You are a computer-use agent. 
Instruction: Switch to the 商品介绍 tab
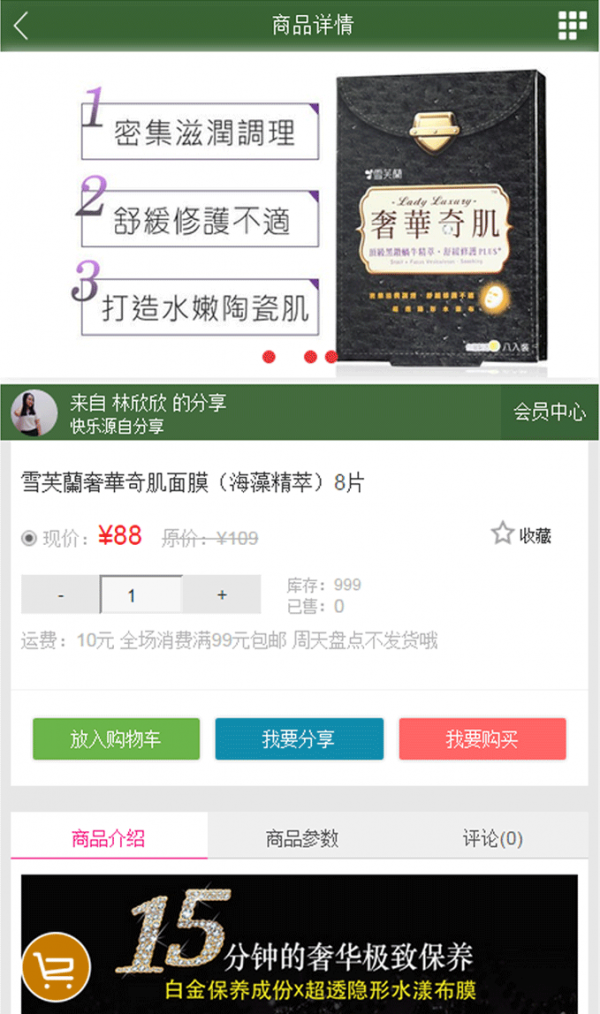[x=109, y=838]
